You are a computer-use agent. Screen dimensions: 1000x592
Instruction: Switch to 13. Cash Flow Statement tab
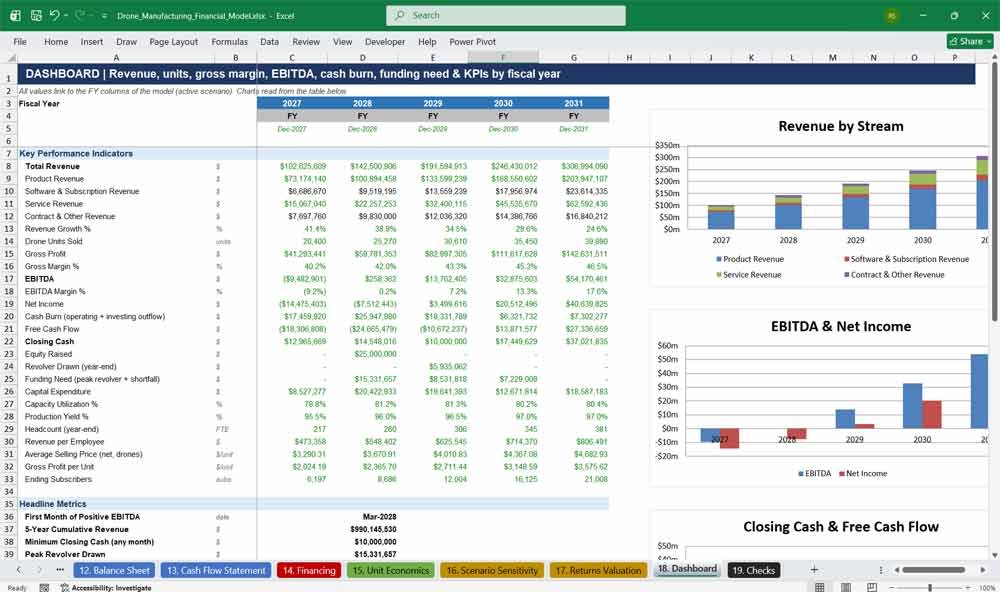pos(216,570)
